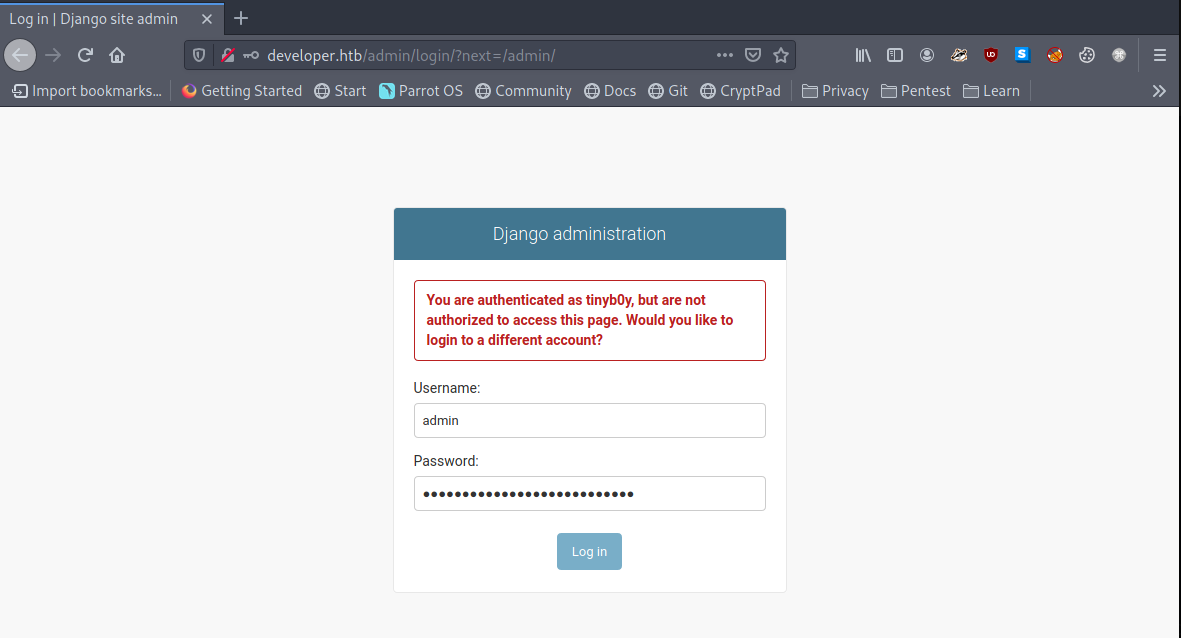Open the Privacy bookmarks folder

click(x=835, y=91)
